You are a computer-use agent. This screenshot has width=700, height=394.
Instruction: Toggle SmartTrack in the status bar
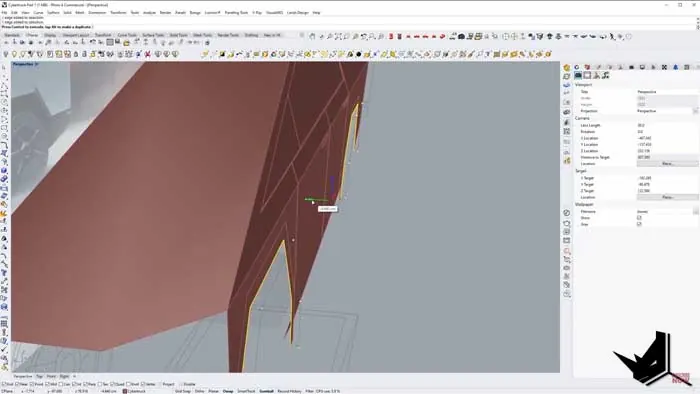pos(246,391)
